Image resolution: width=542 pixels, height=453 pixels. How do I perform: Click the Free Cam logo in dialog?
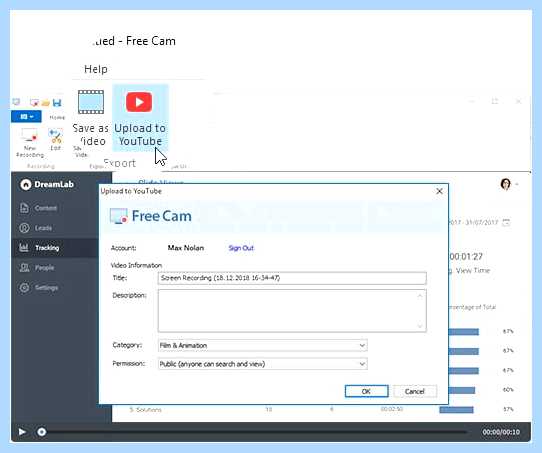[151, 216]
